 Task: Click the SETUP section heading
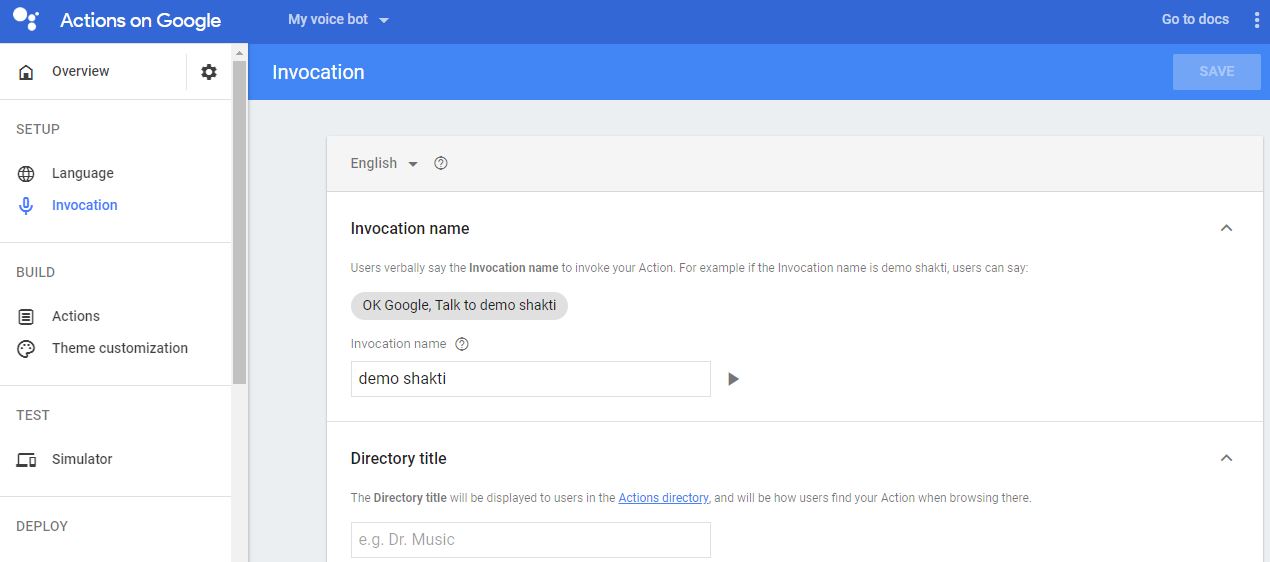click(38, 130)
